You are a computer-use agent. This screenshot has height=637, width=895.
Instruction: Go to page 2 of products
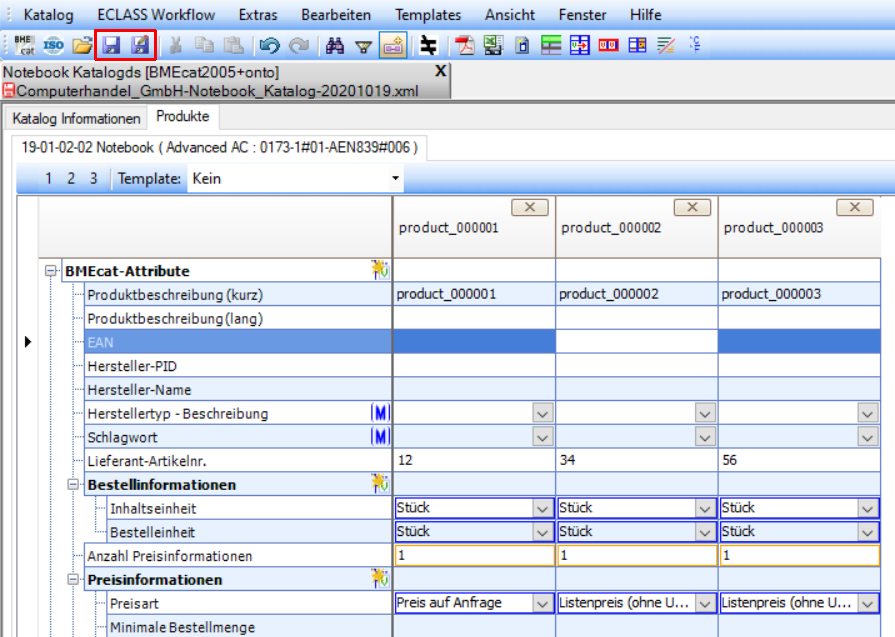71,179
